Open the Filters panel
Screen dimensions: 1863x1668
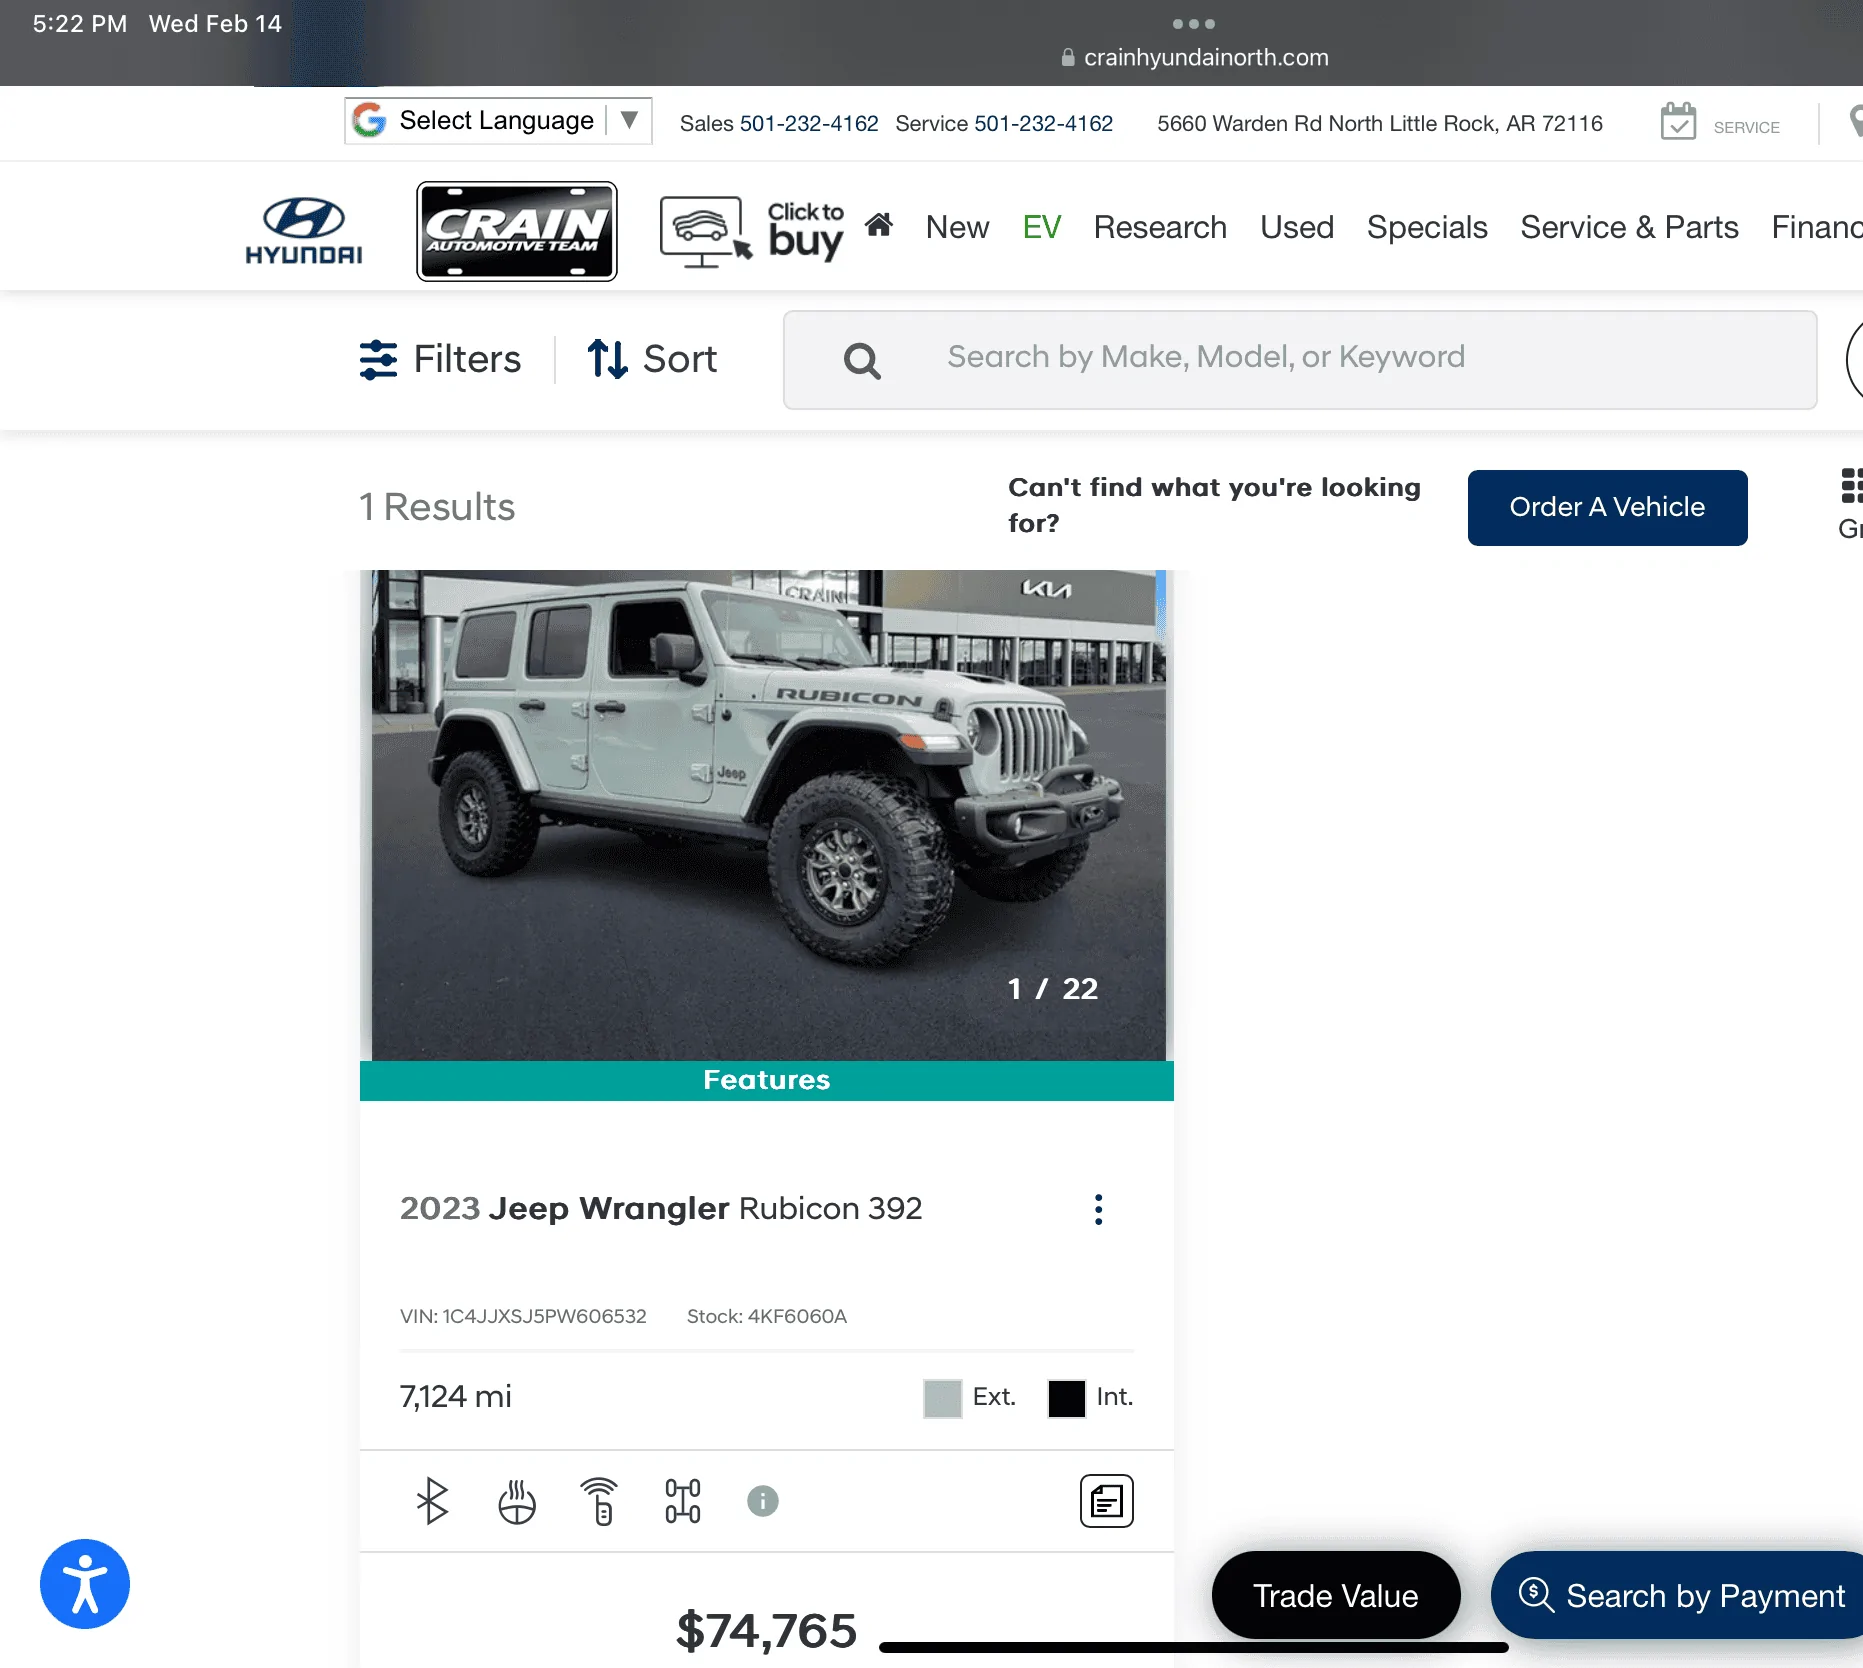pyautogui.click(x=440, y=359)
